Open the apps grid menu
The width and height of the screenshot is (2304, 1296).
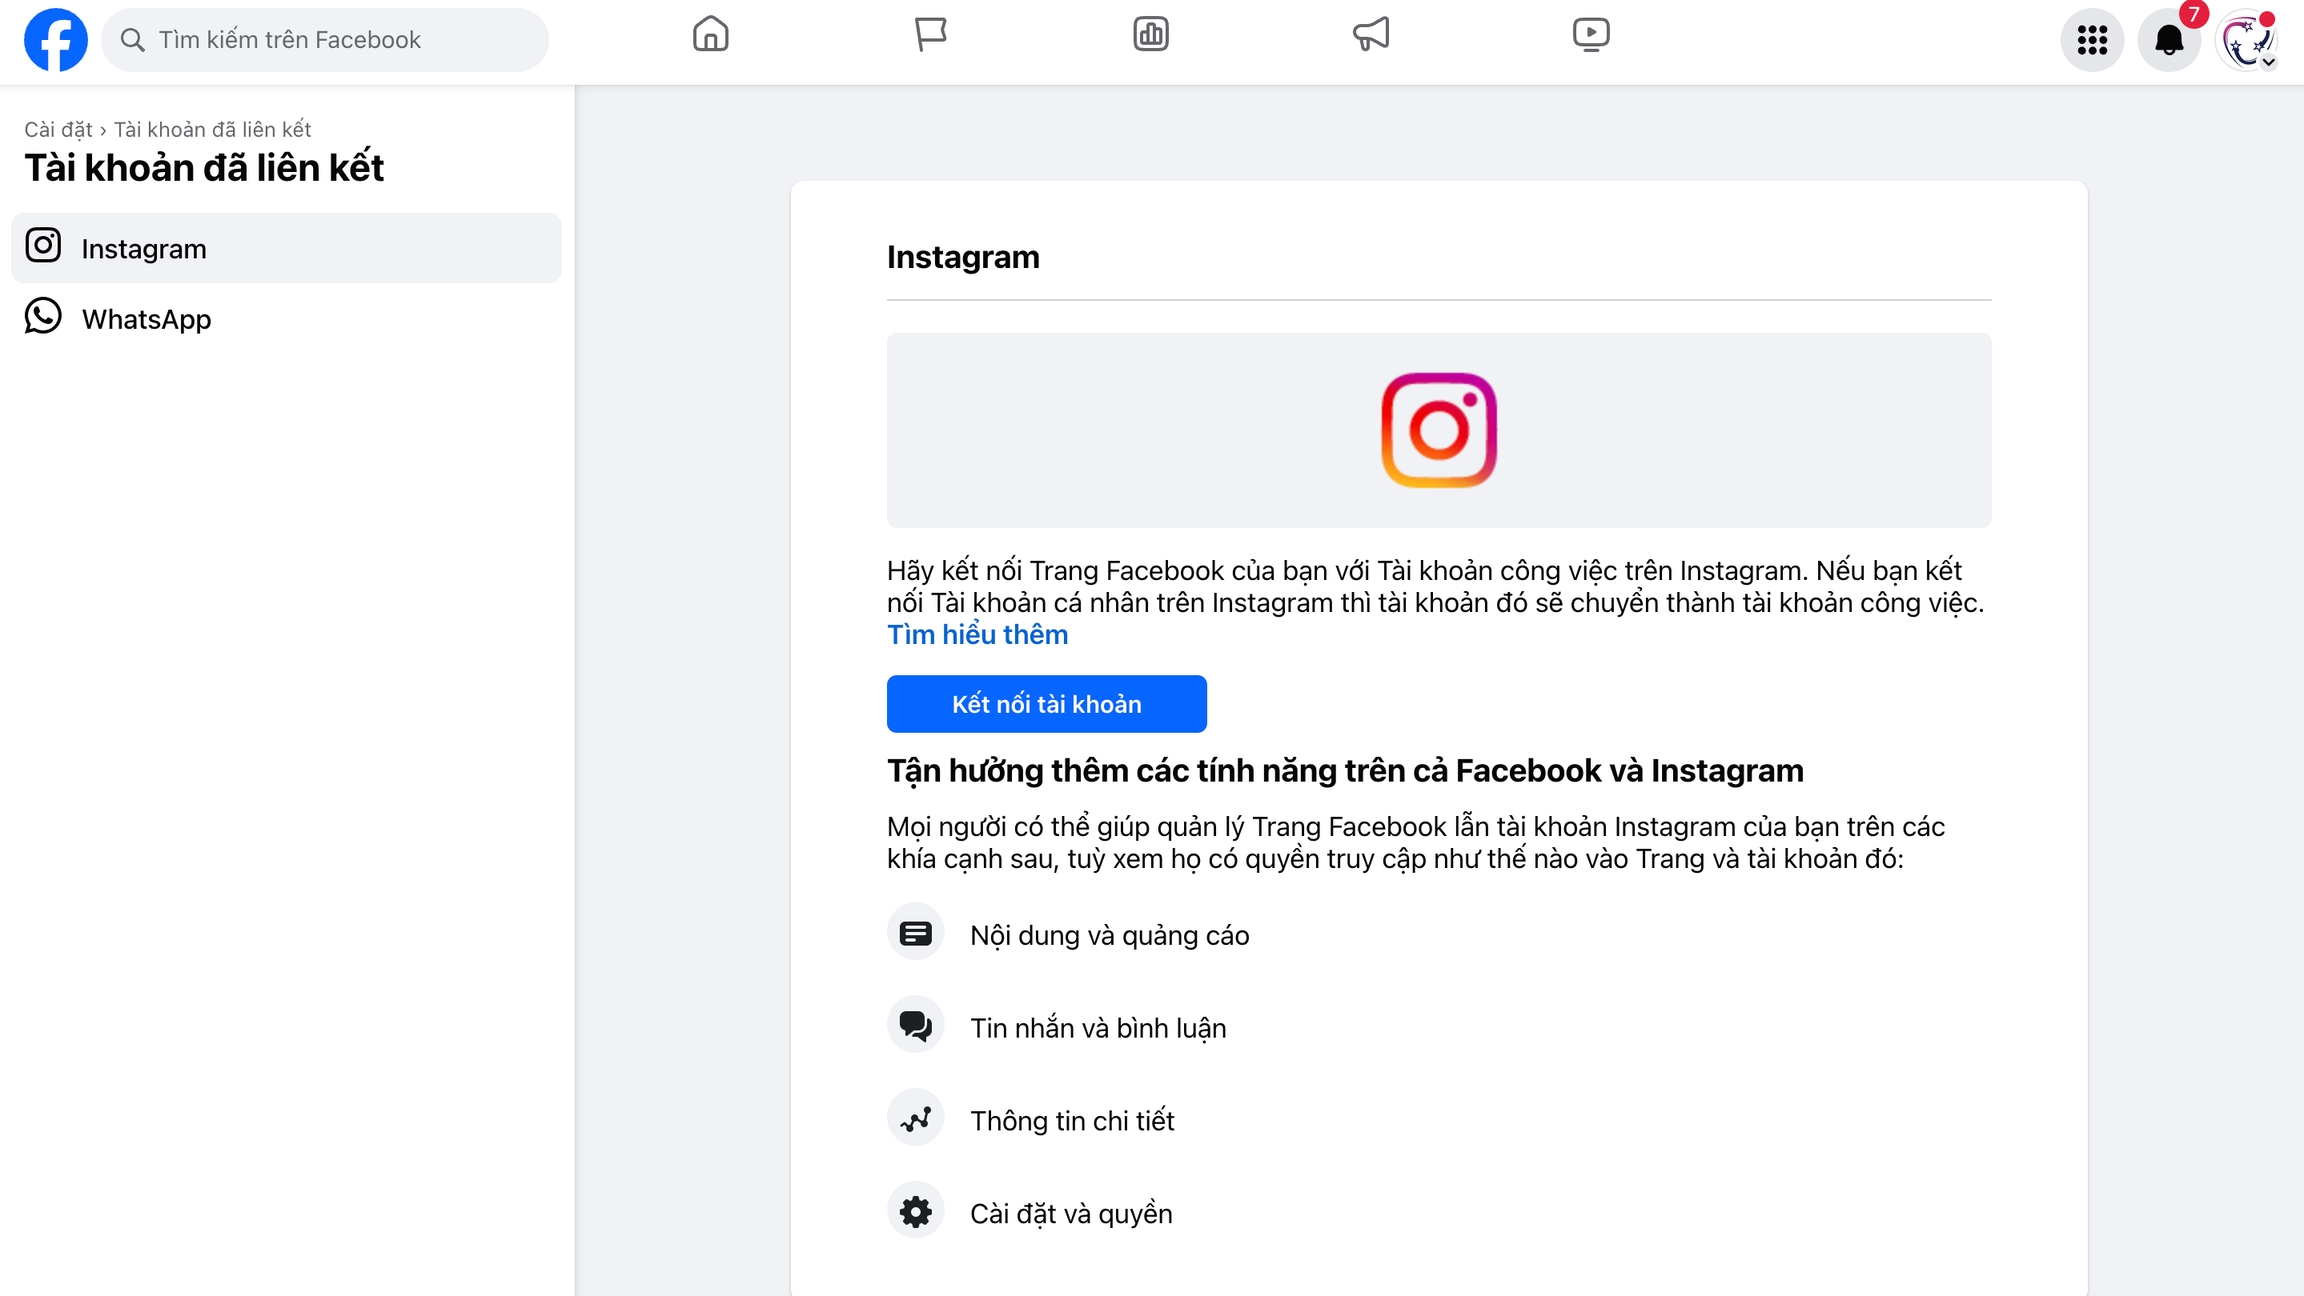tap(2092, 40)
